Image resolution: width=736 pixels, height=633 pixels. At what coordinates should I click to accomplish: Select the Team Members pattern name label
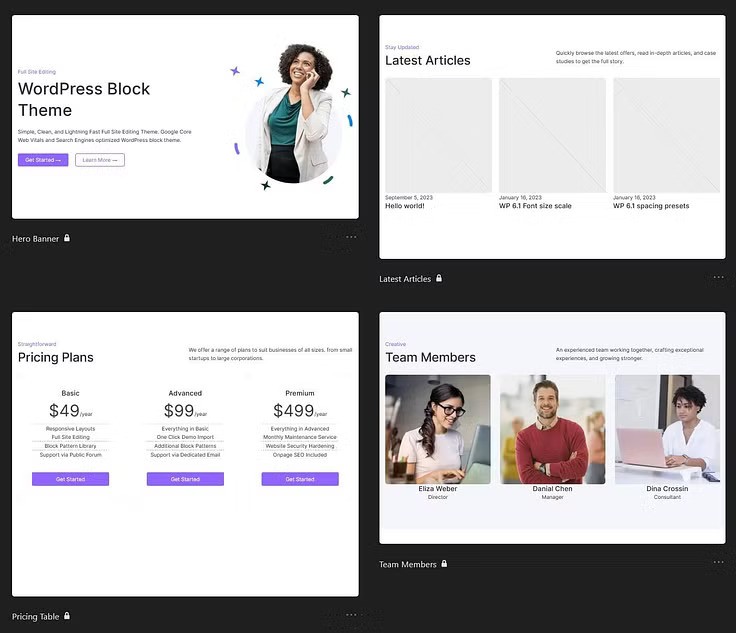408,564
